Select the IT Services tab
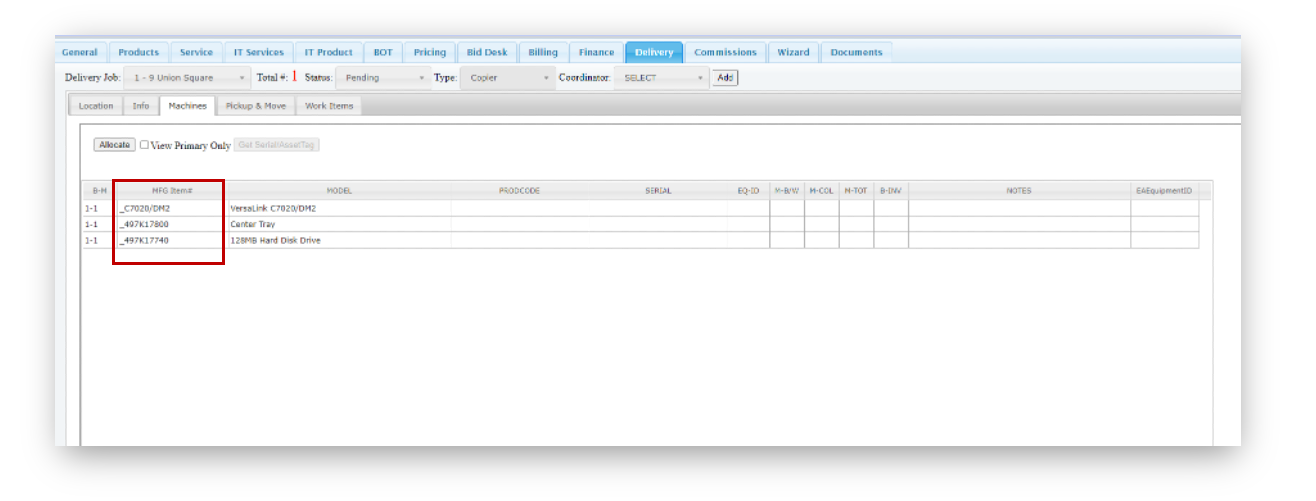 coord(259,53)
